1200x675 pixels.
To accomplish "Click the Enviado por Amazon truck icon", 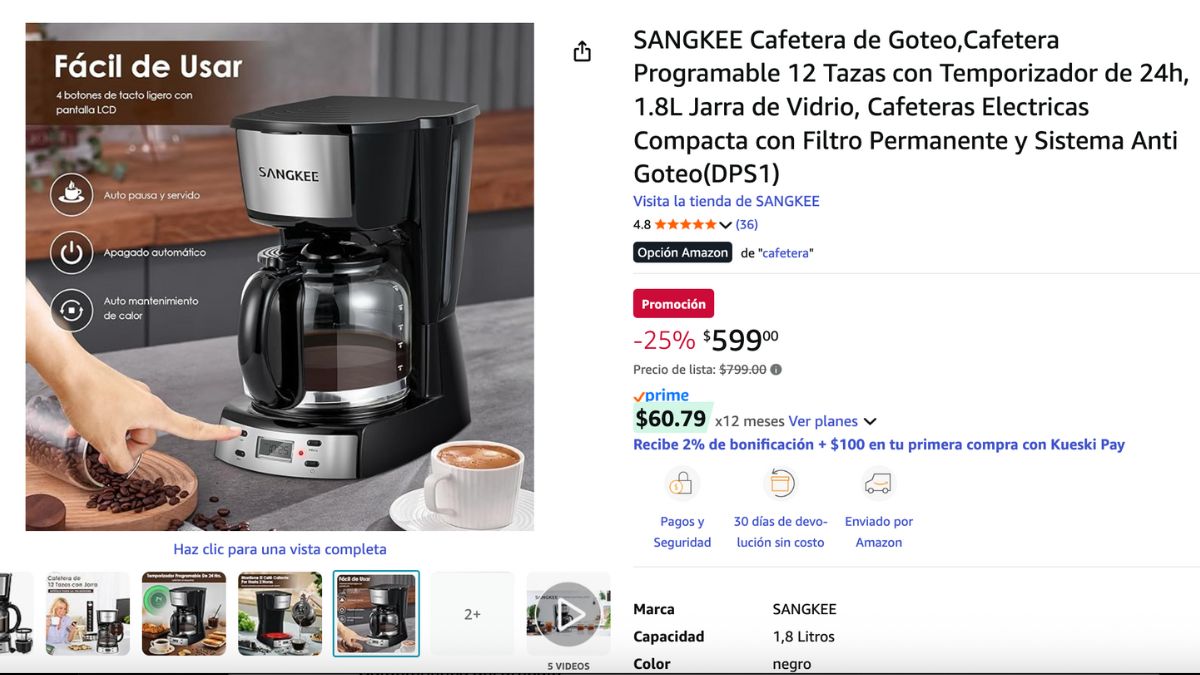I will click(878, 484).
